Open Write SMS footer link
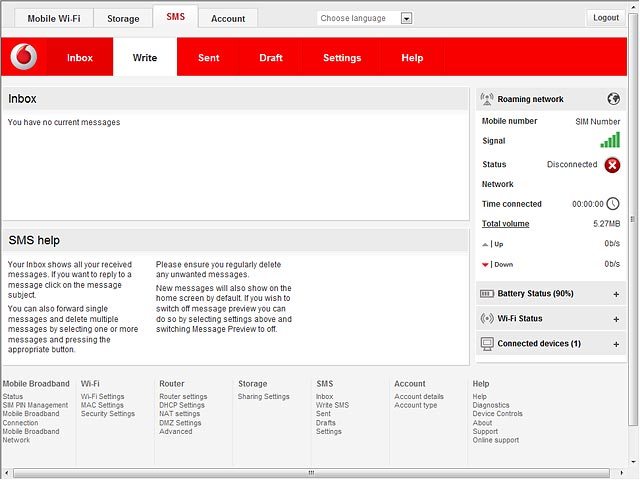This screenshot has height=480, width=640. tap(332, 405)
